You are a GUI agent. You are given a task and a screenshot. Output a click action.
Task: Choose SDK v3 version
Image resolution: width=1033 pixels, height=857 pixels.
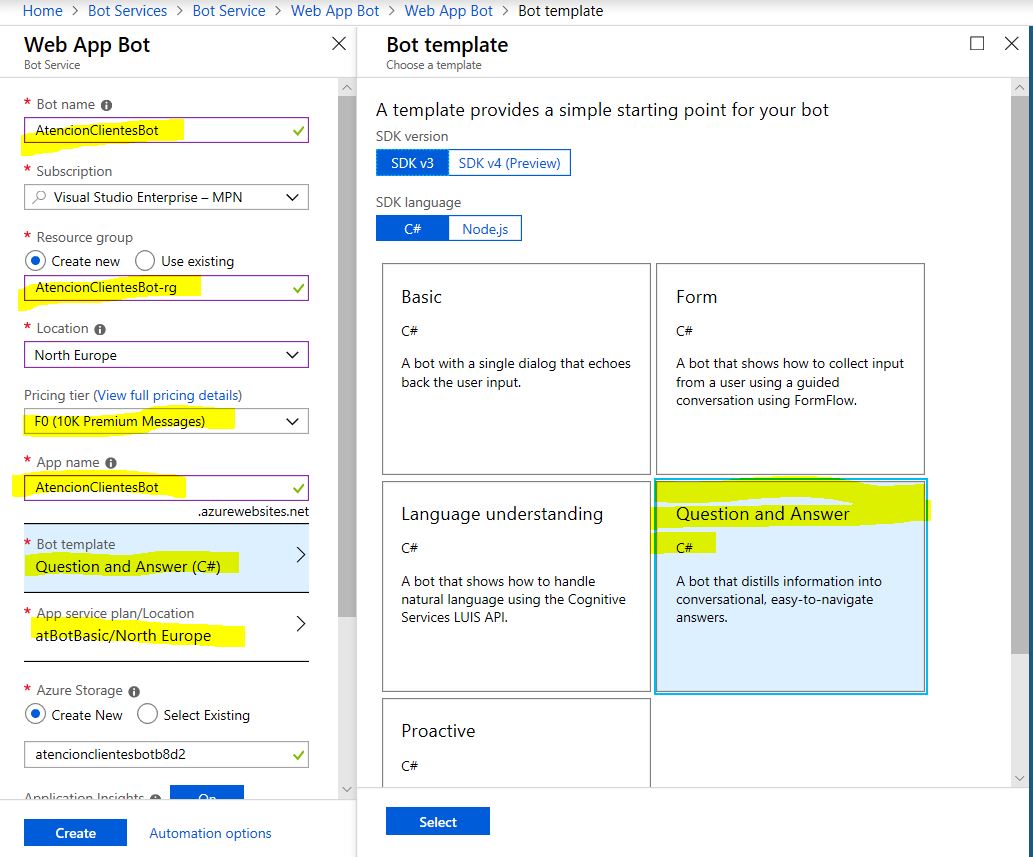click(x=412, y=163)
